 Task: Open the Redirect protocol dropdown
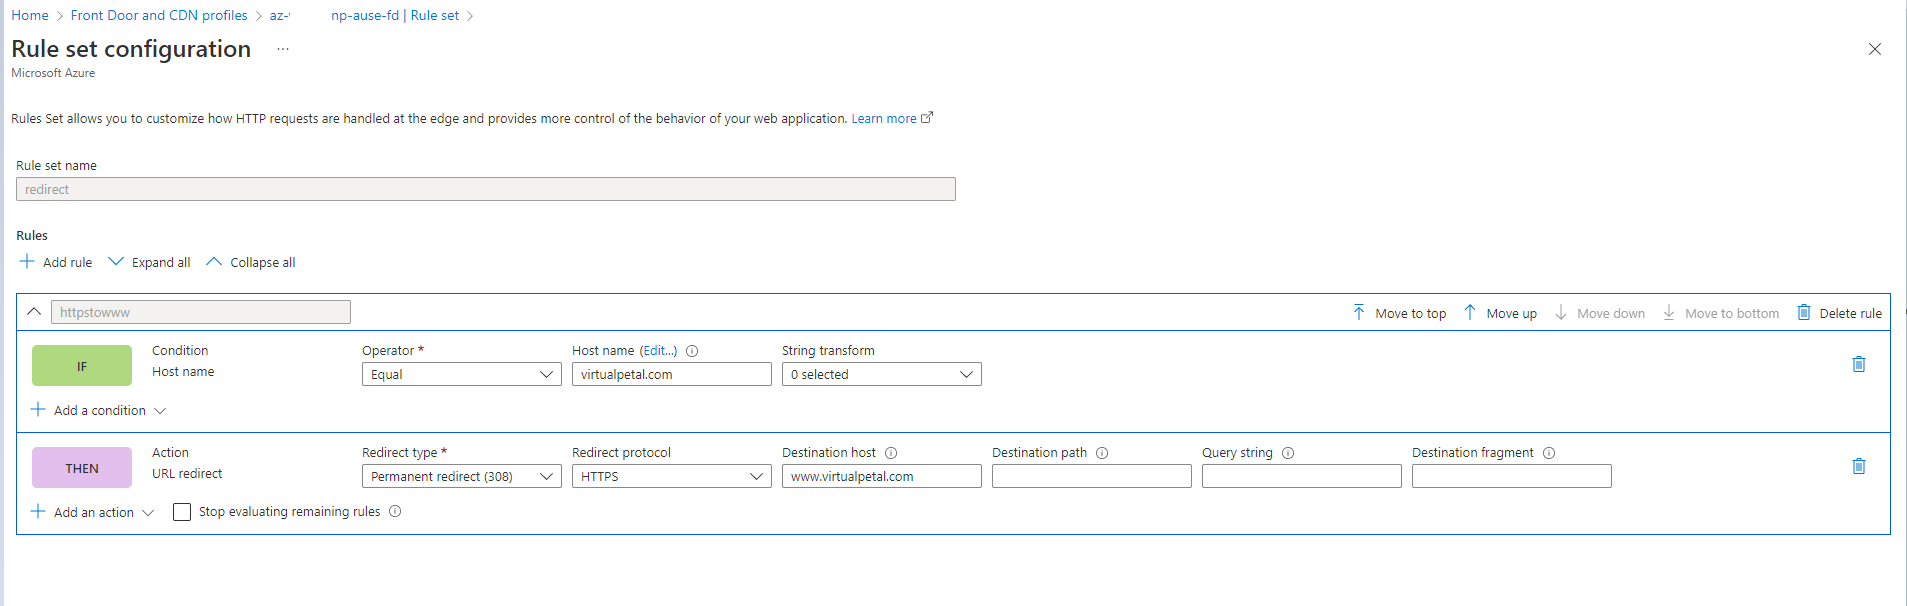pos(672,476)
